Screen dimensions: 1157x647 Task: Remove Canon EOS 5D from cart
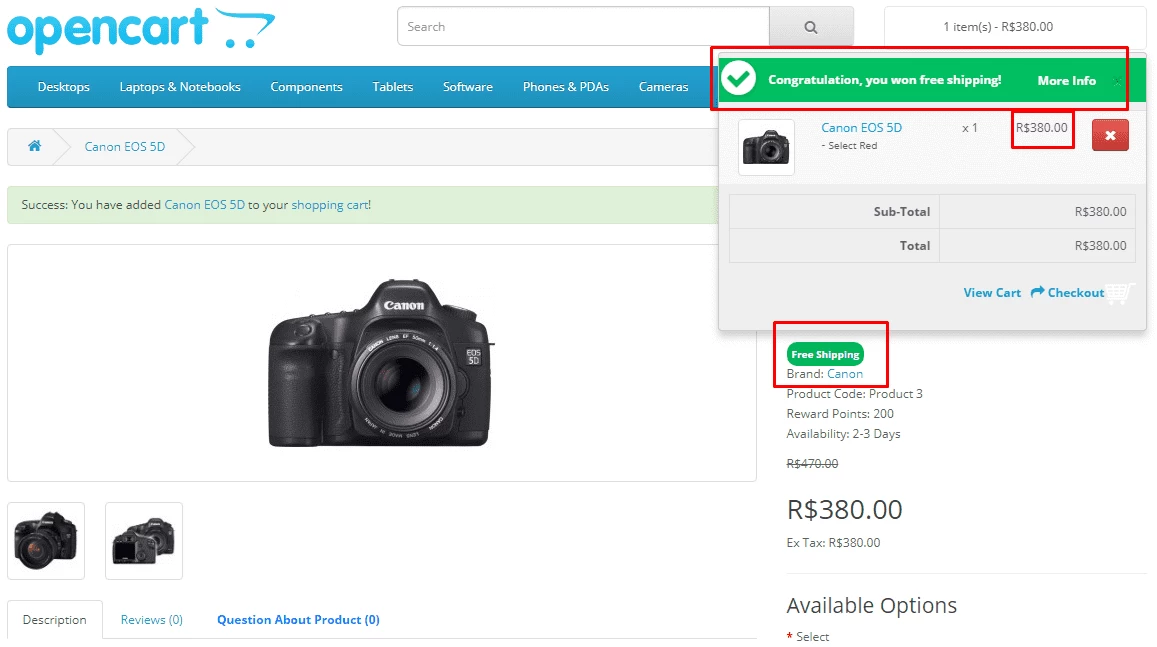(1110, 135)
